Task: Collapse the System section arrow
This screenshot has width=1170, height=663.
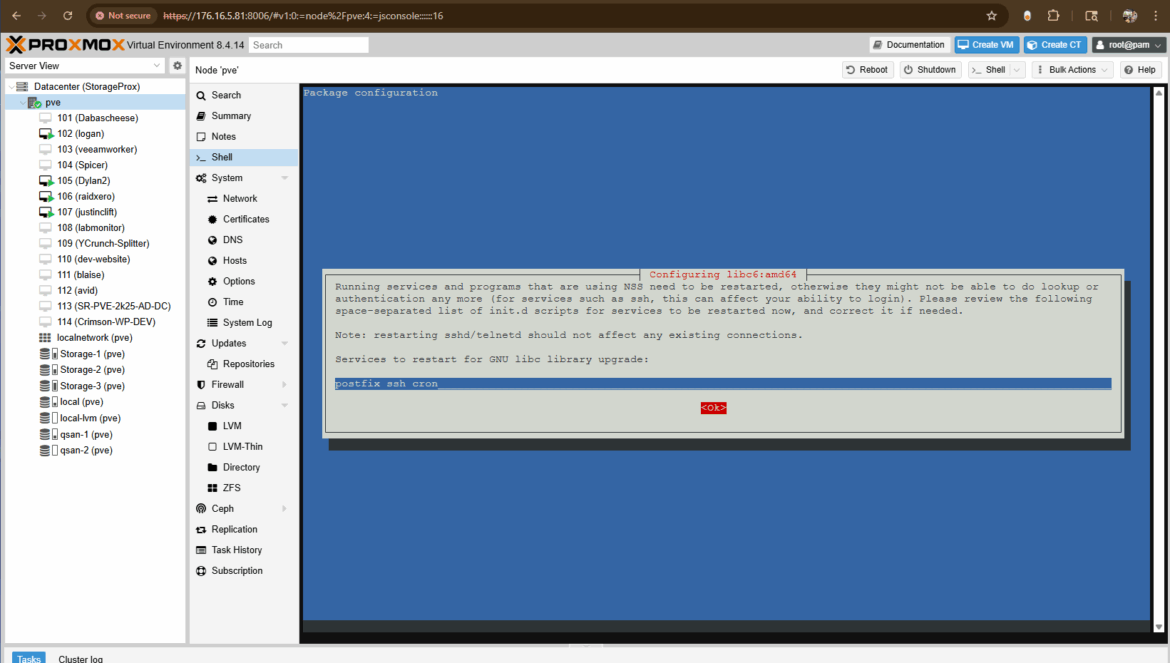Action: [x=285, y=178]
